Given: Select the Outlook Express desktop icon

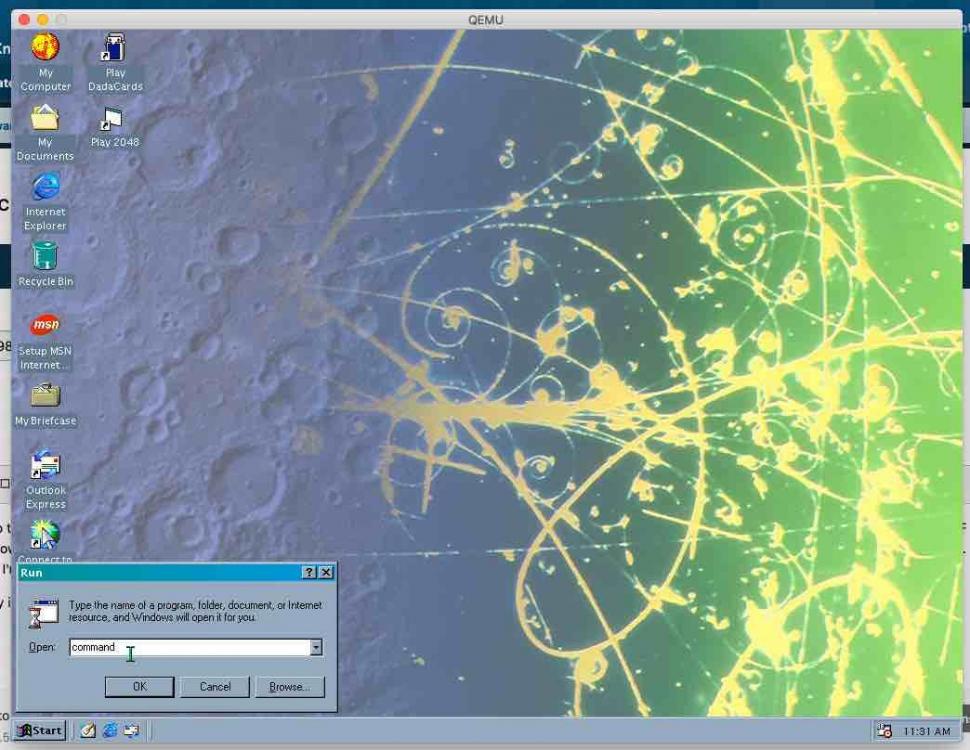Looking at the screenshot, I should point(45,466).
